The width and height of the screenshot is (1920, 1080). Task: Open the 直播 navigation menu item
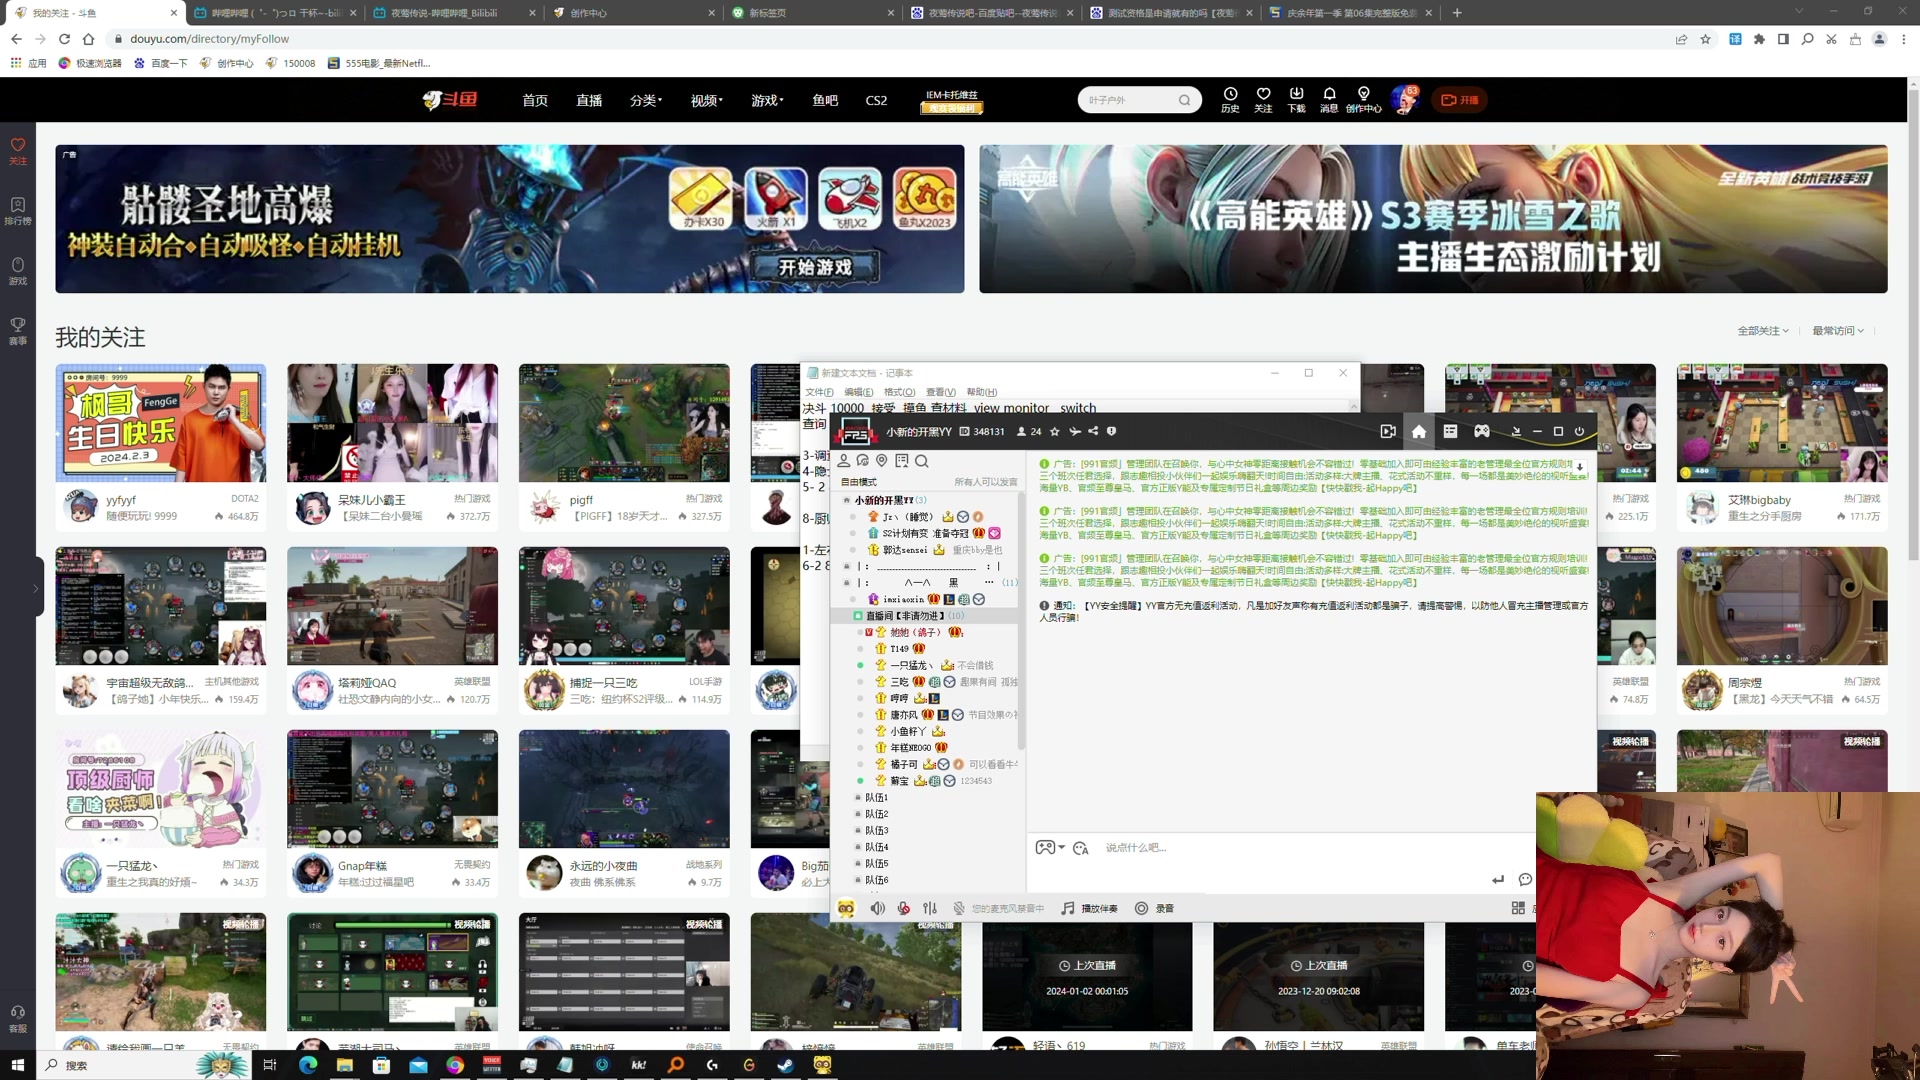tap(588, 100)
